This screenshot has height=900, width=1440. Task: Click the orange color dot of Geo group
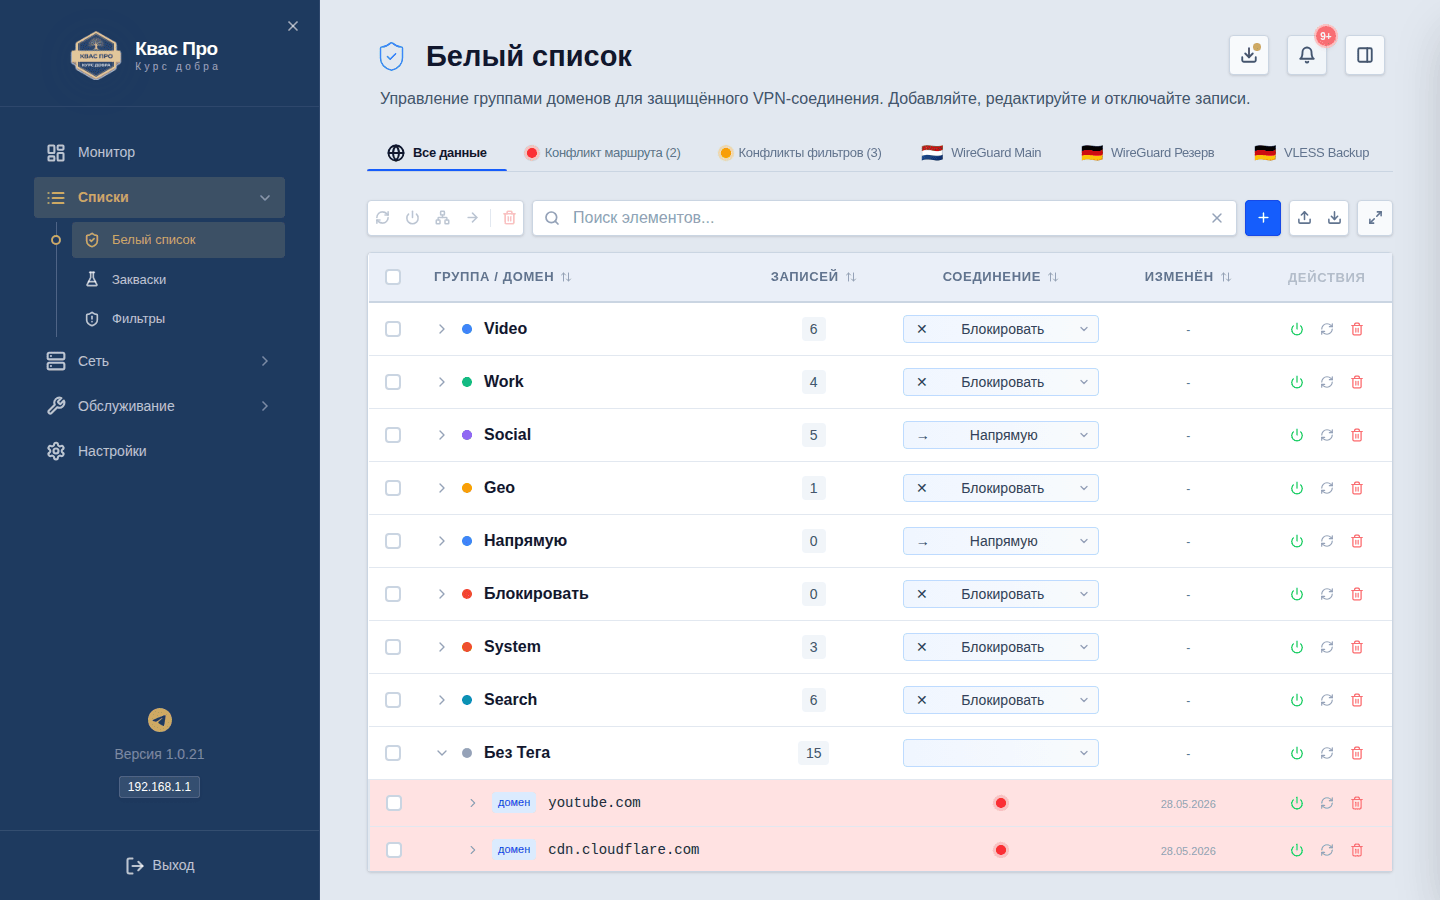click(x=467, y=488)
